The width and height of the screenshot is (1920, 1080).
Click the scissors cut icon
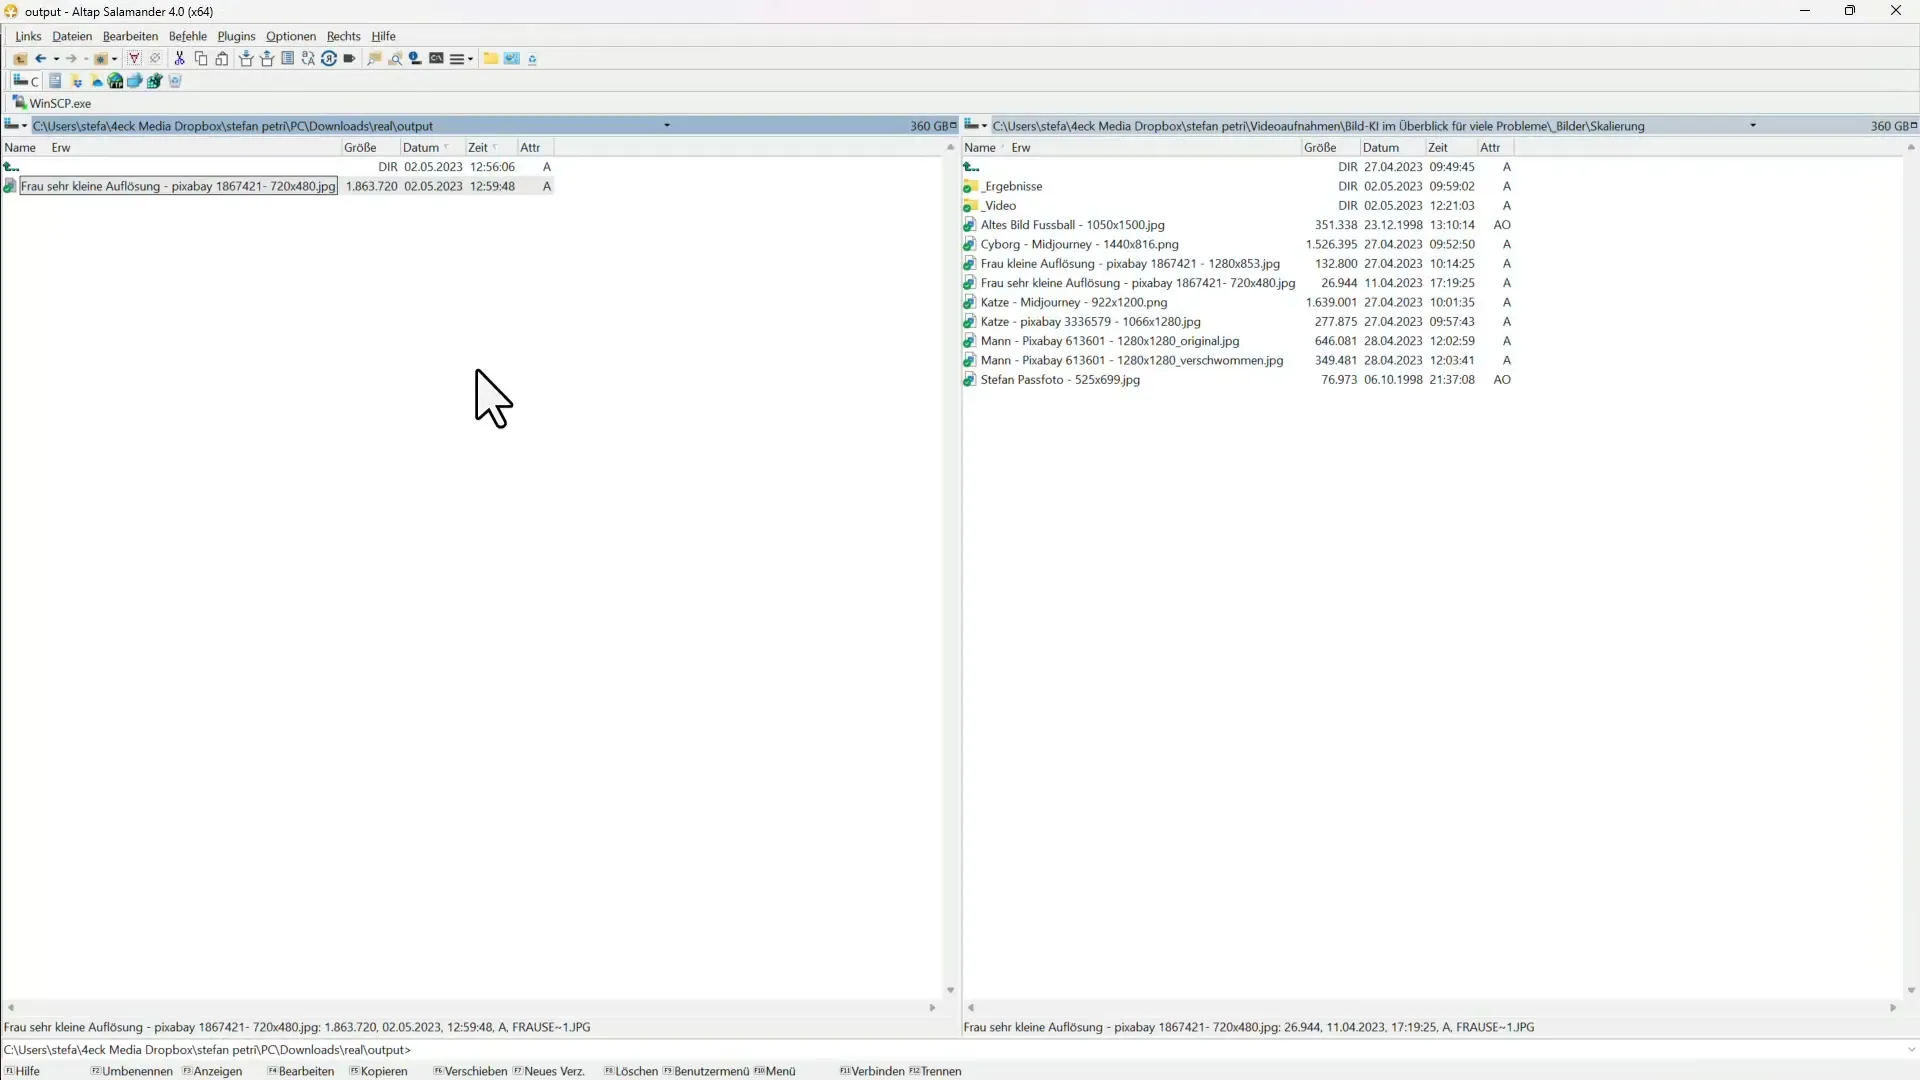(x=179, y=59)
